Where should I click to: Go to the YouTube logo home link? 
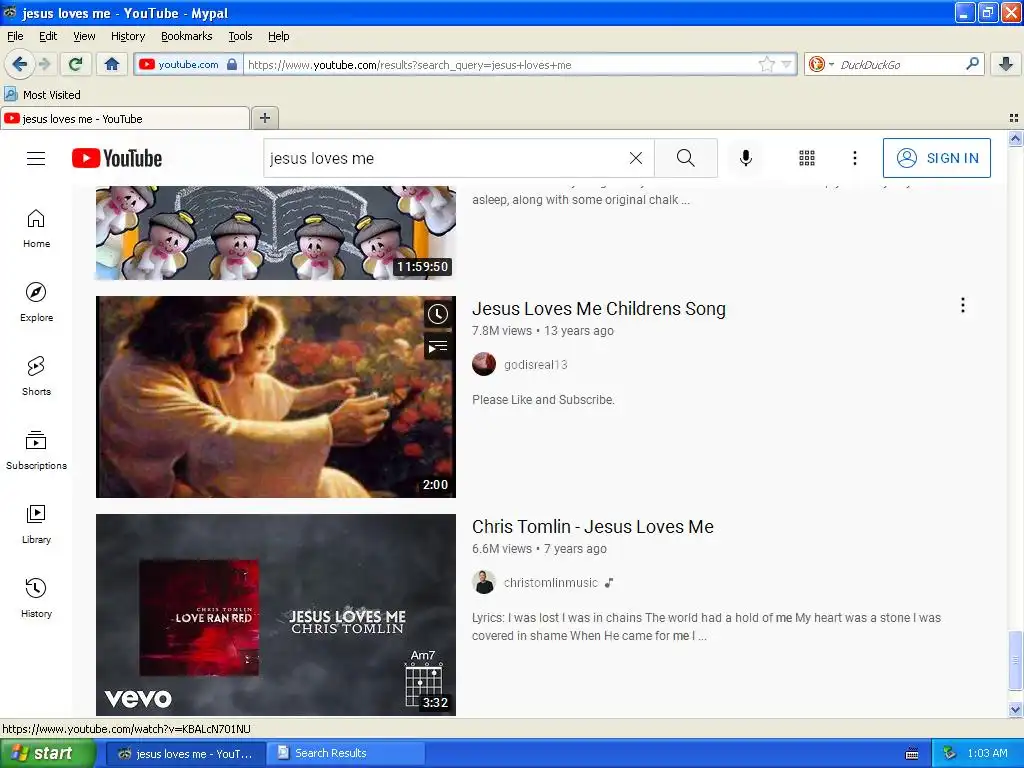point(117,158)
